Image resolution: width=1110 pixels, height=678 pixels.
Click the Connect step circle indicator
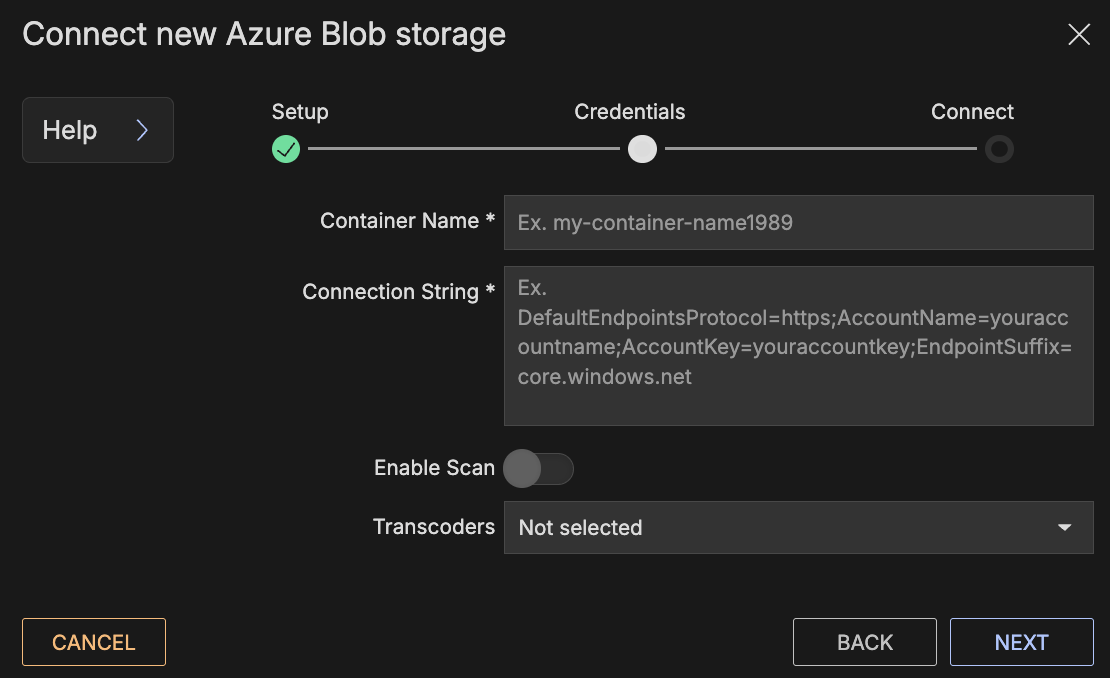click(998, 149)
